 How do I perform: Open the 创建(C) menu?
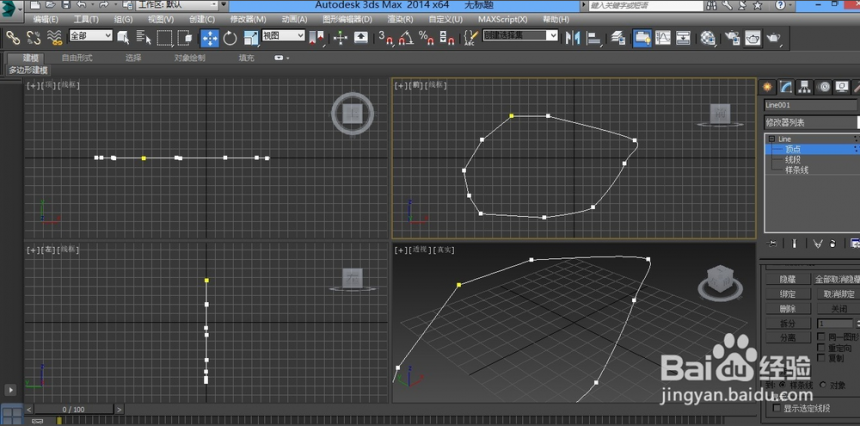point(202,19)
